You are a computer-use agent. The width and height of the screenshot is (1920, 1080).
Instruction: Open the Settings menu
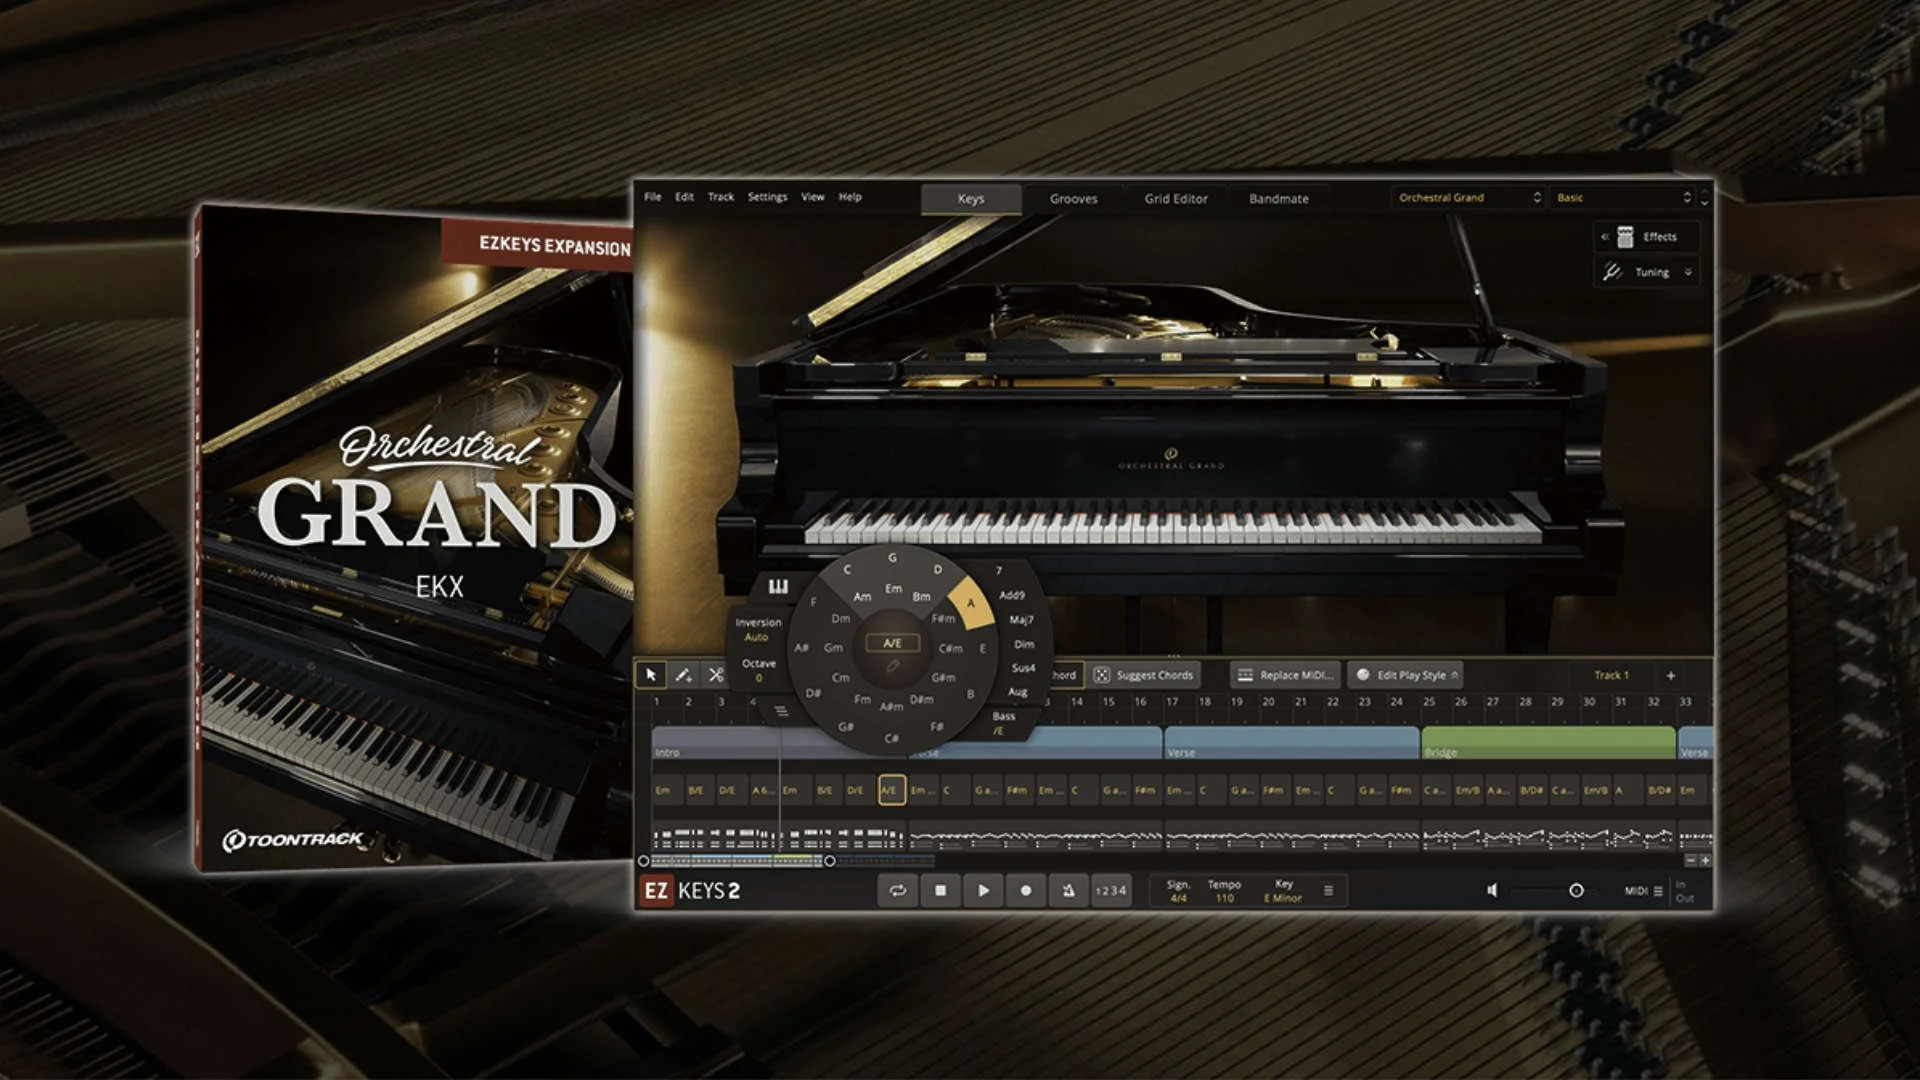pos(767,196)
